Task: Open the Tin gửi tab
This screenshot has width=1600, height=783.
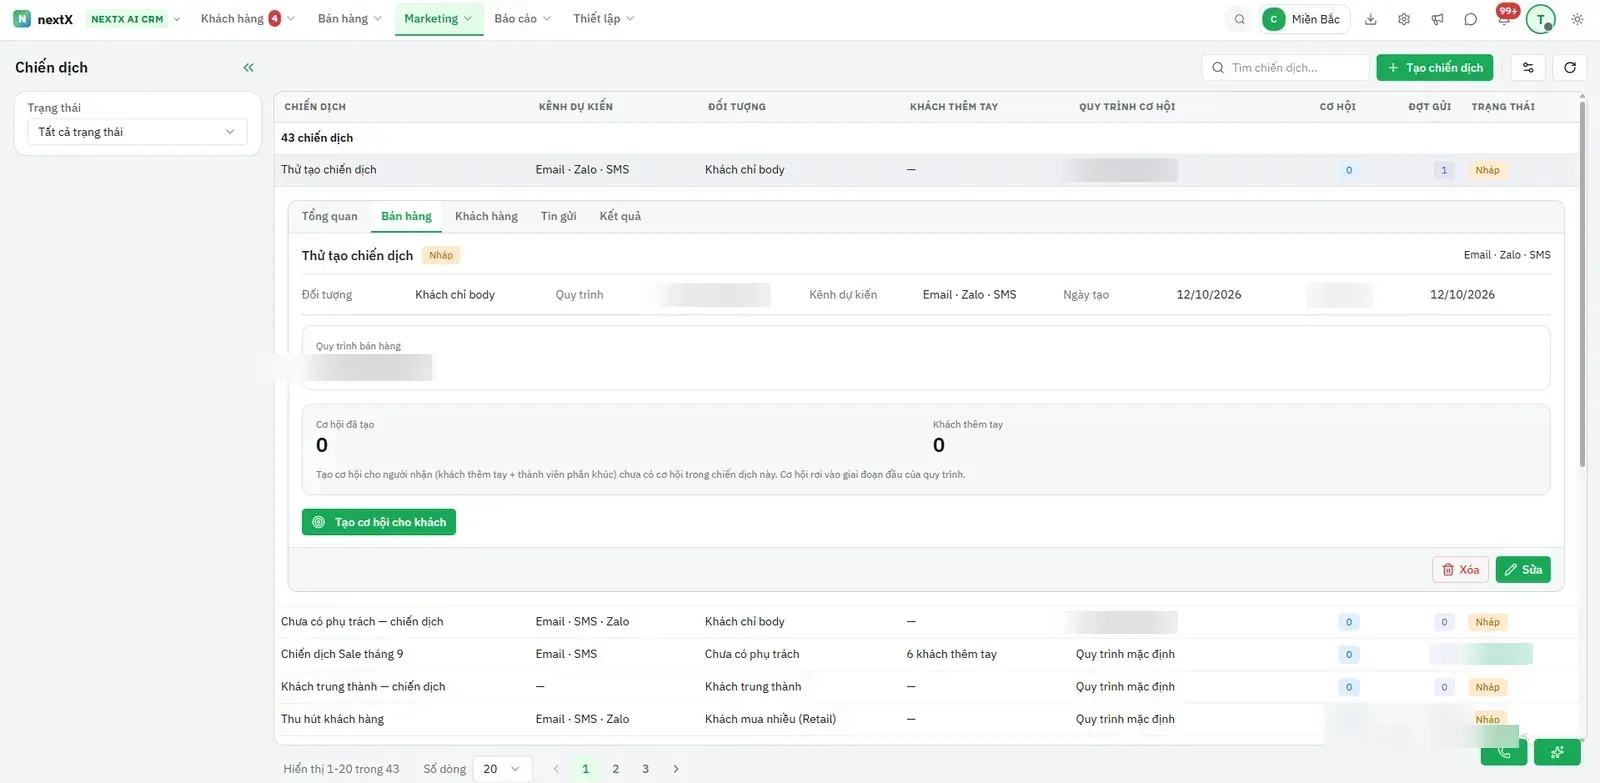Action: [x=558, y=216]
